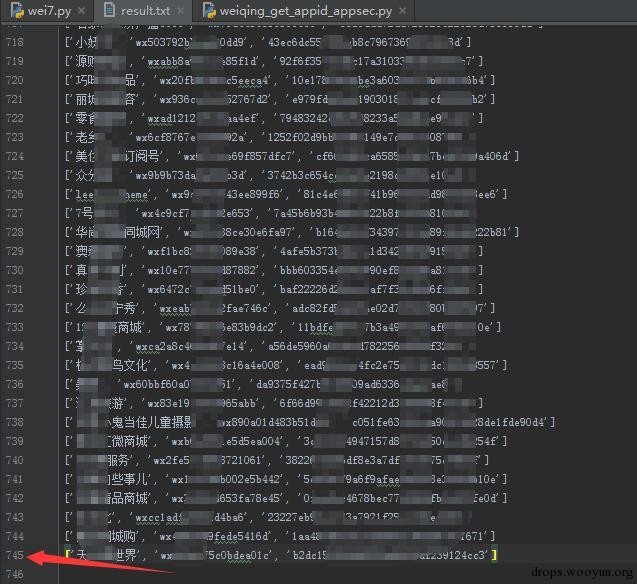
Task: Select the result.txt tab
Action: pos(145,11)
